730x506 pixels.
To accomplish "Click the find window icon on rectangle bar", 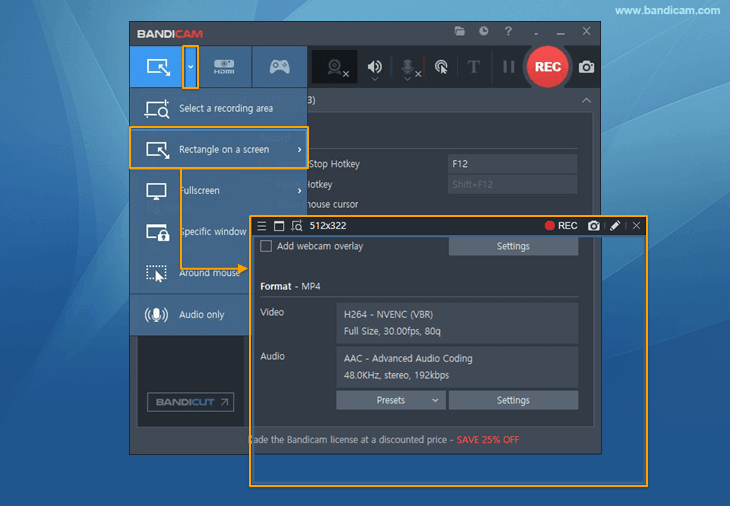I will [297, 226].
